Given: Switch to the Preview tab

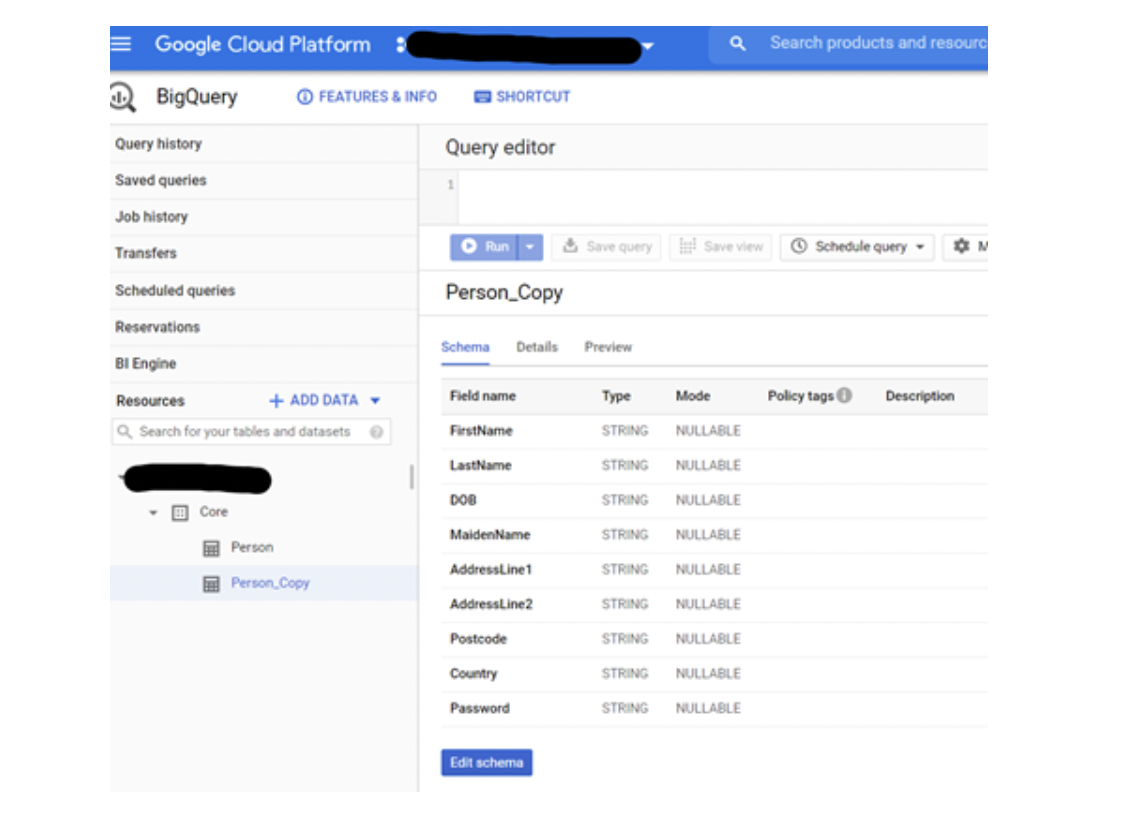Looking at the screenshot, I should point(608,347).
